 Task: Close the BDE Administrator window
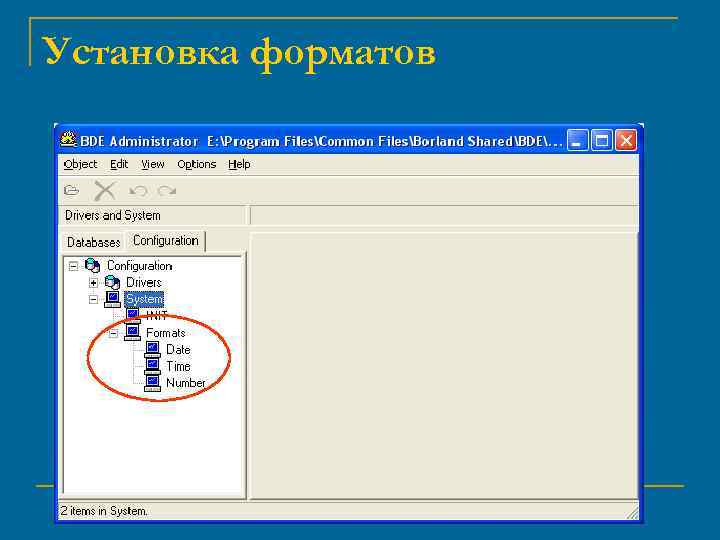click(x=626, y=140)
